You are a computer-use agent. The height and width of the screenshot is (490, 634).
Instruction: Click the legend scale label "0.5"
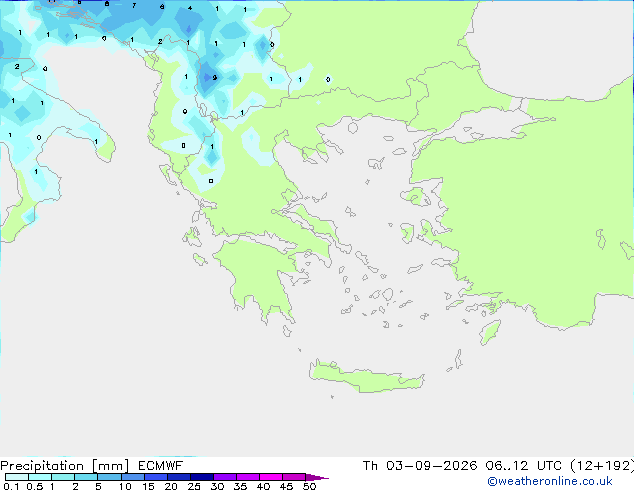[x=34, y=486]
